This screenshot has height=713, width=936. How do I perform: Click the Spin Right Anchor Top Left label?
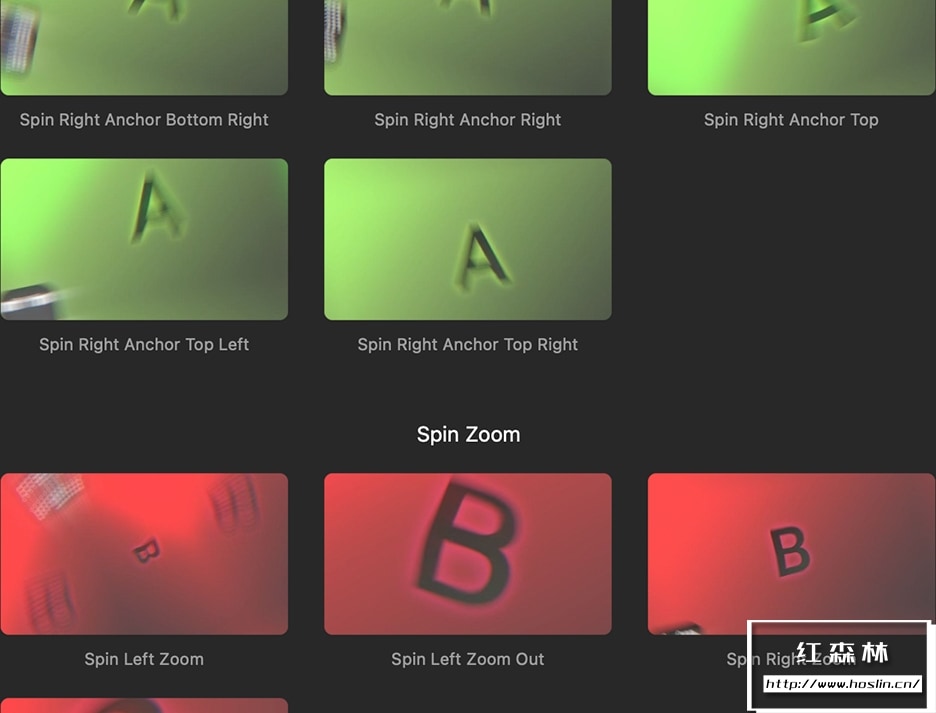click(144, 345)
